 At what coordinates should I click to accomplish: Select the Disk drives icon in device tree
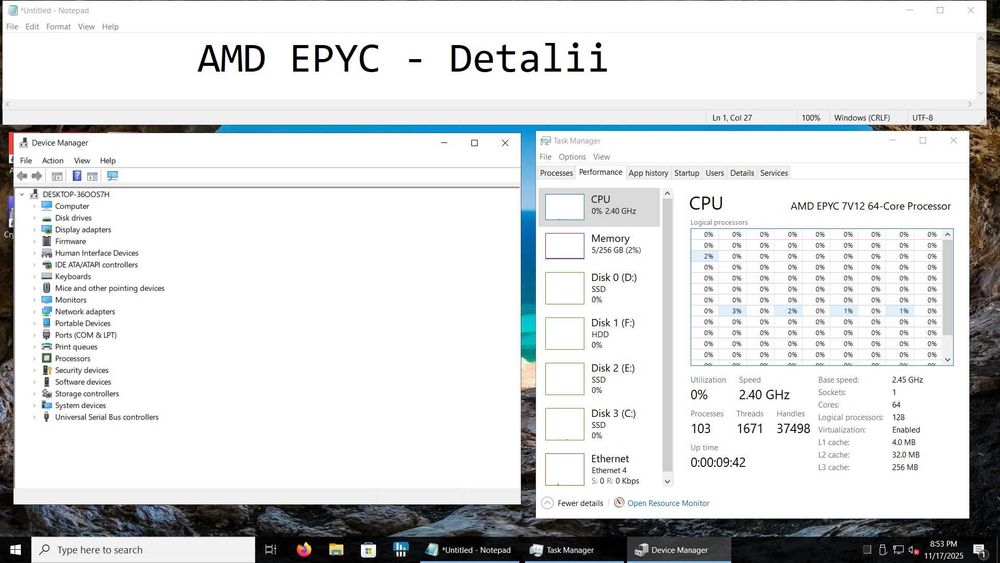(x=47, y=218)
